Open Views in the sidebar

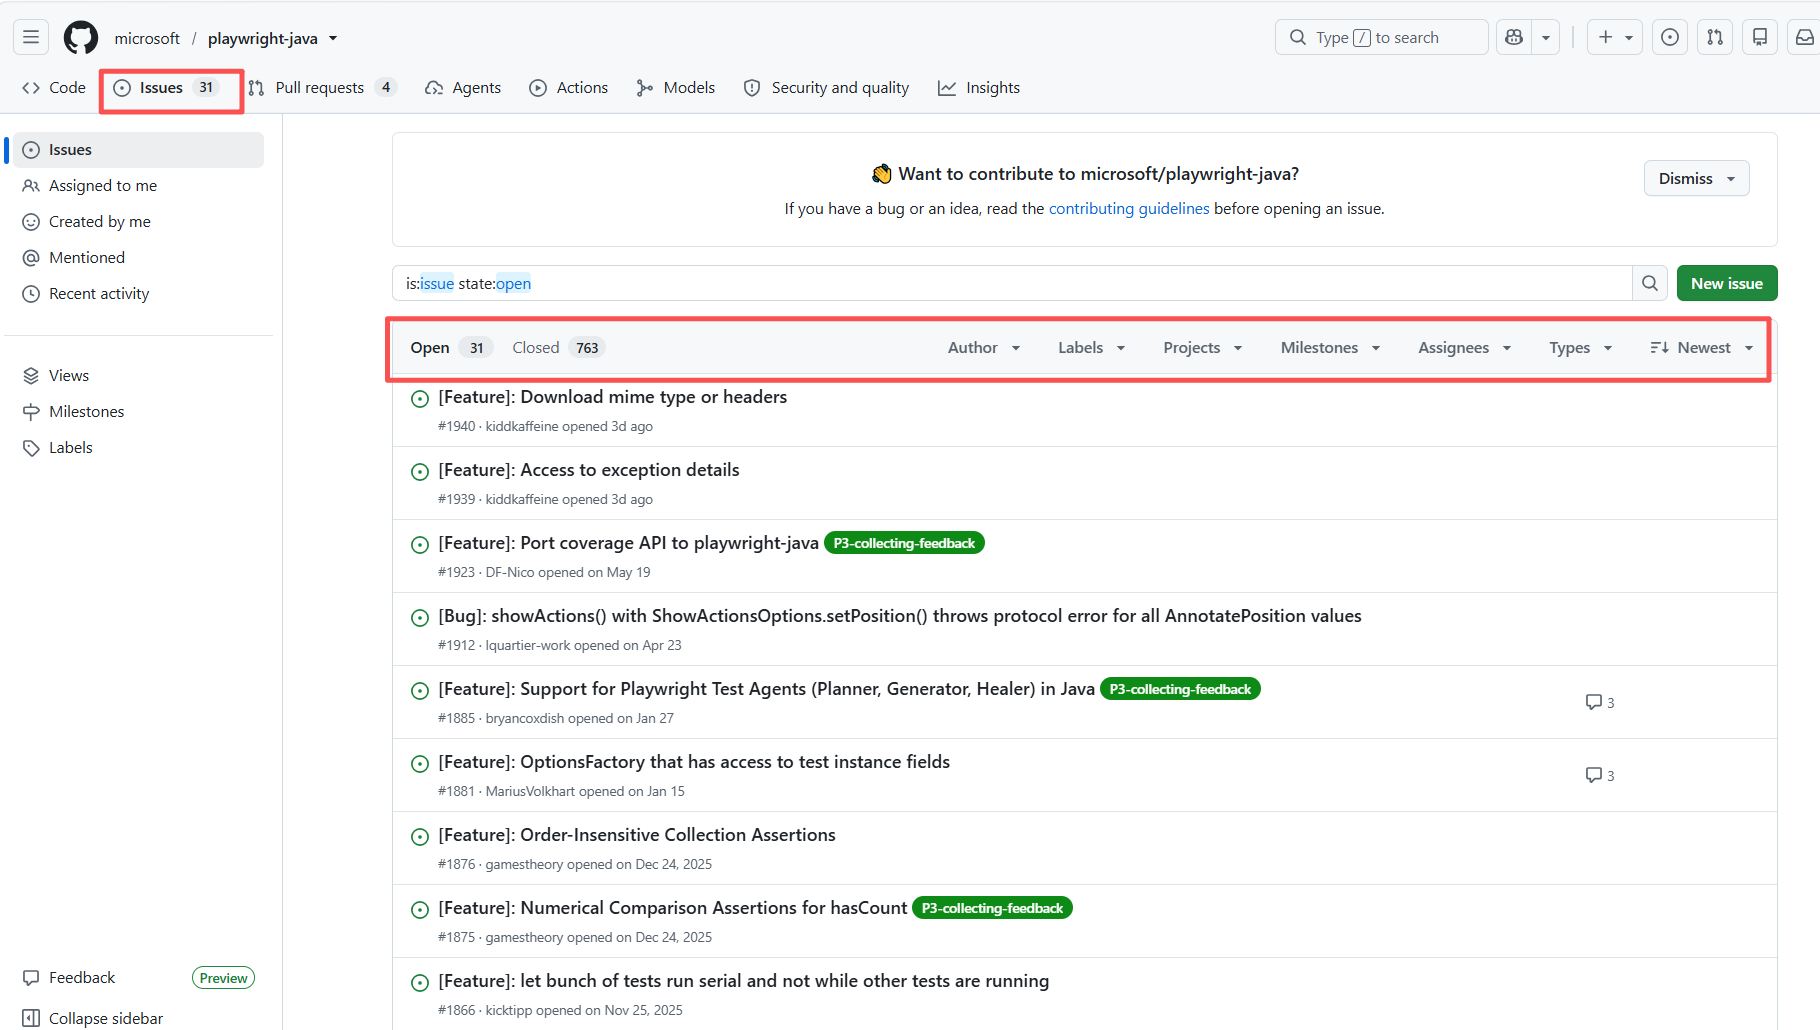pos(138,376)
